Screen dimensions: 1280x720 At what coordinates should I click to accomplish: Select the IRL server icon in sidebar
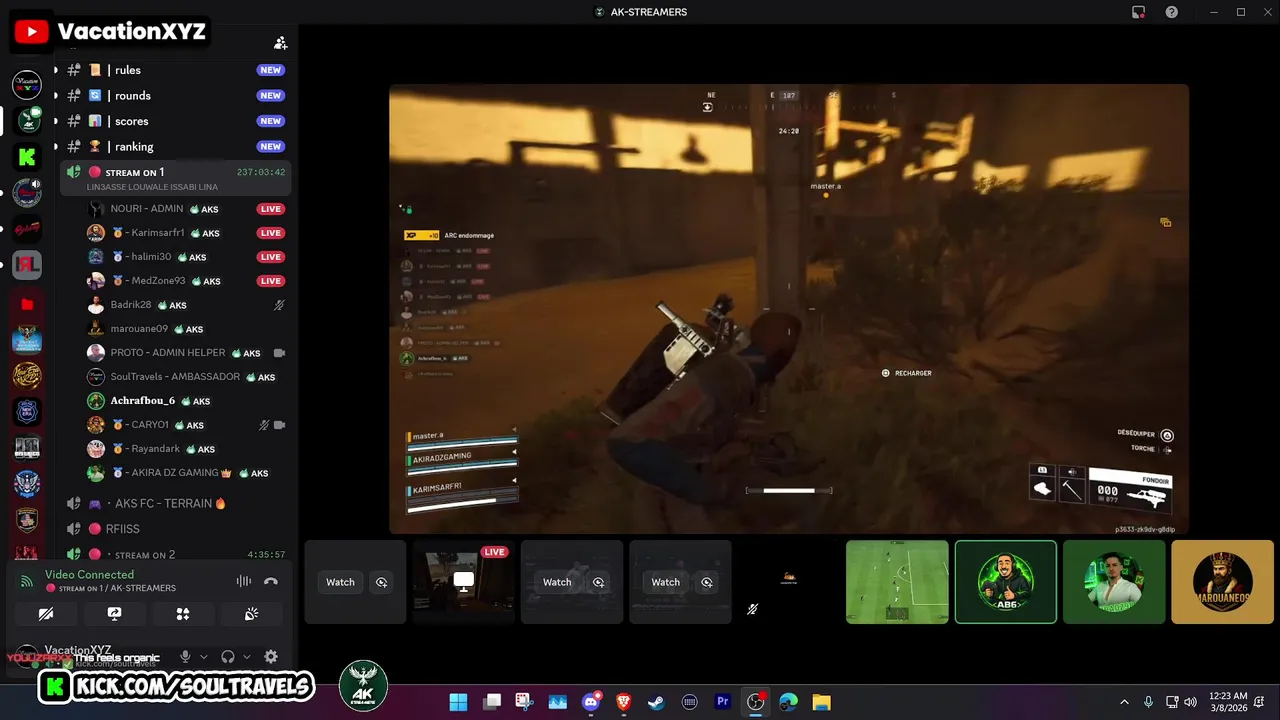tap(27, 265)
